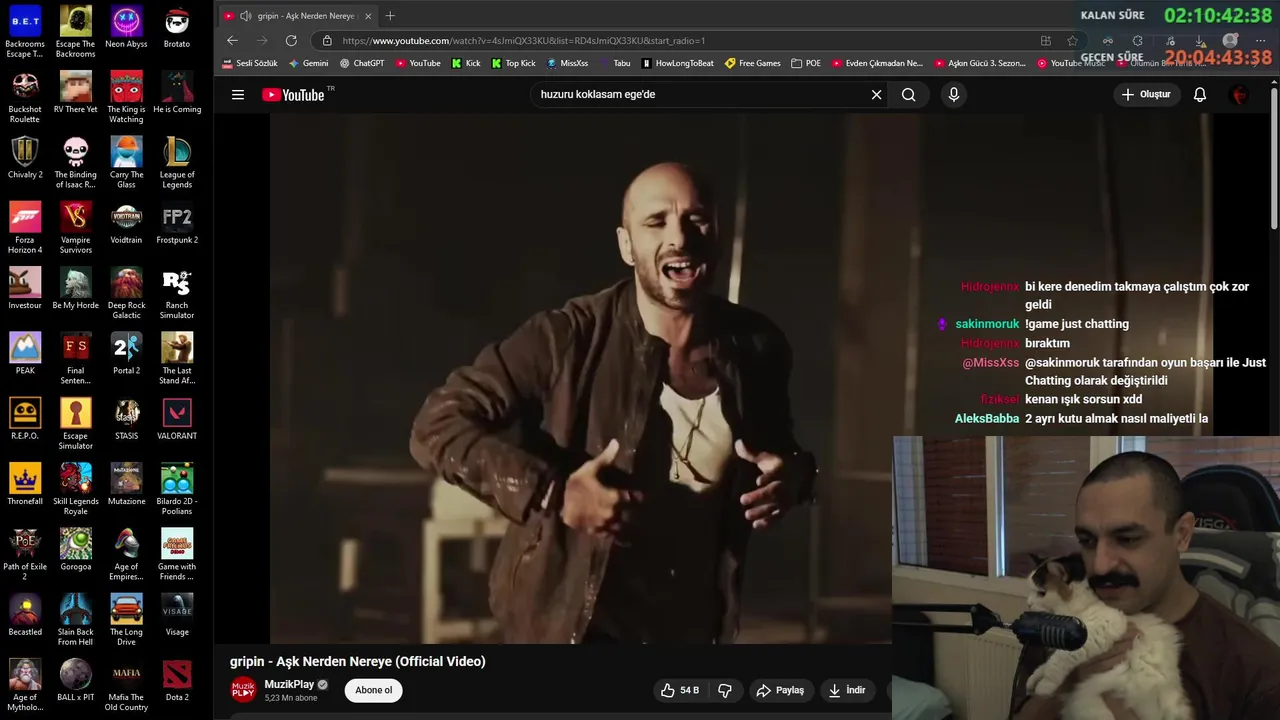The height and width of the screenshot is (720, 1280).
Task: Open the Top Kick bookmark
Action: (513, 63)
